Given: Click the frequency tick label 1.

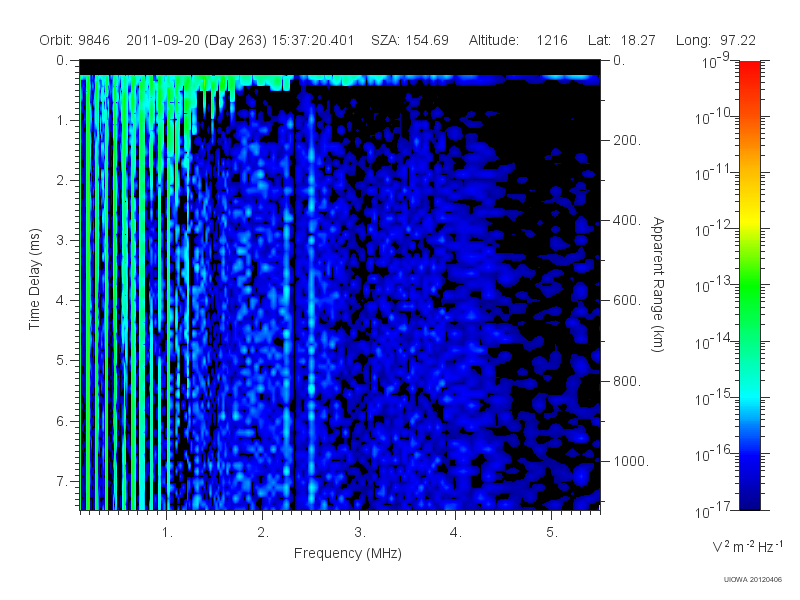Looking at the screenshot, I should [167, 533].
